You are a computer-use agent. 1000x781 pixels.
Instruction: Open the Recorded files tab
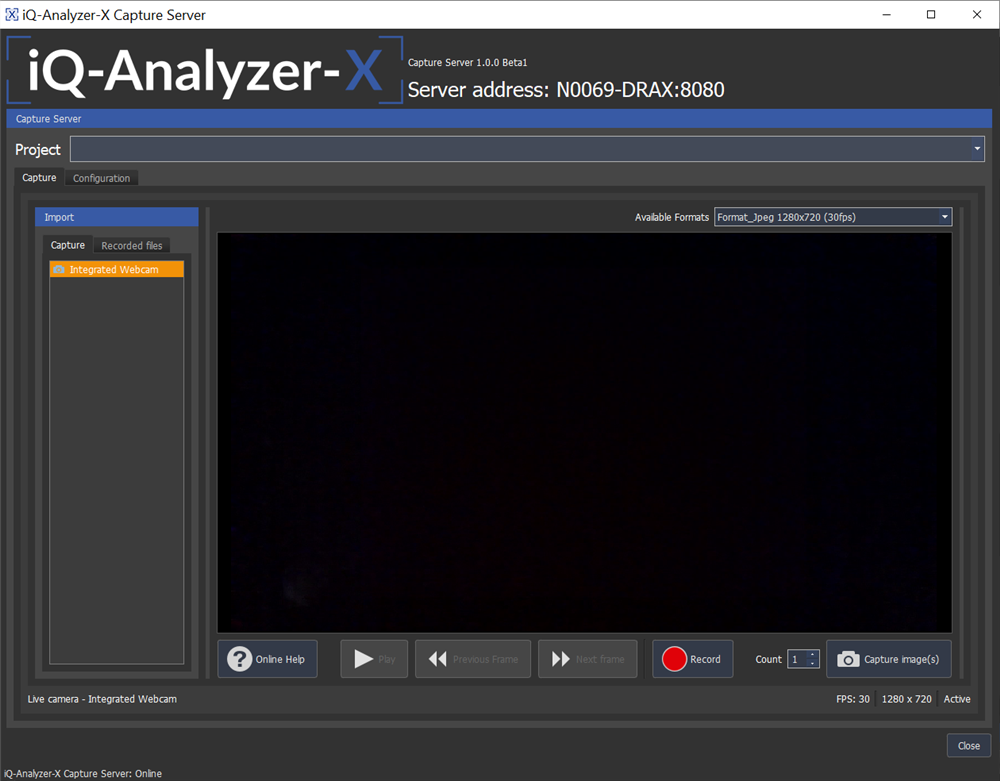pyautogui.click(x=131, y=245)
